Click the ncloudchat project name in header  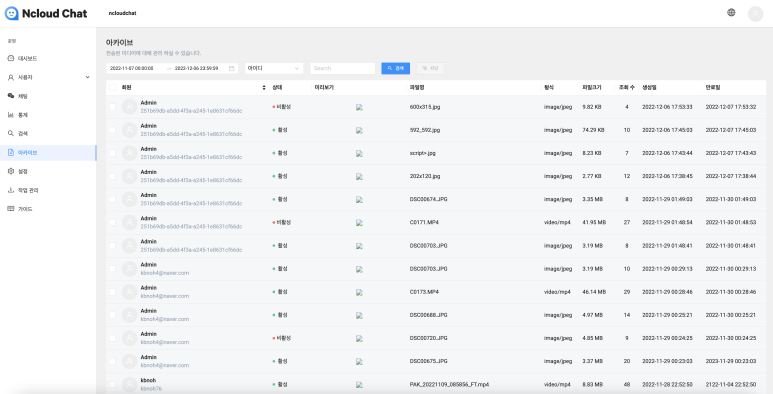122,13
